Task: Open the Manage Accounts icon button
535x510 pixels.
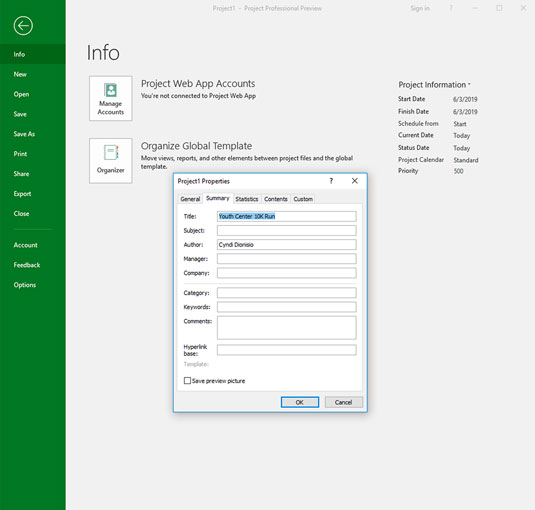Action: (x=111, y=98)
